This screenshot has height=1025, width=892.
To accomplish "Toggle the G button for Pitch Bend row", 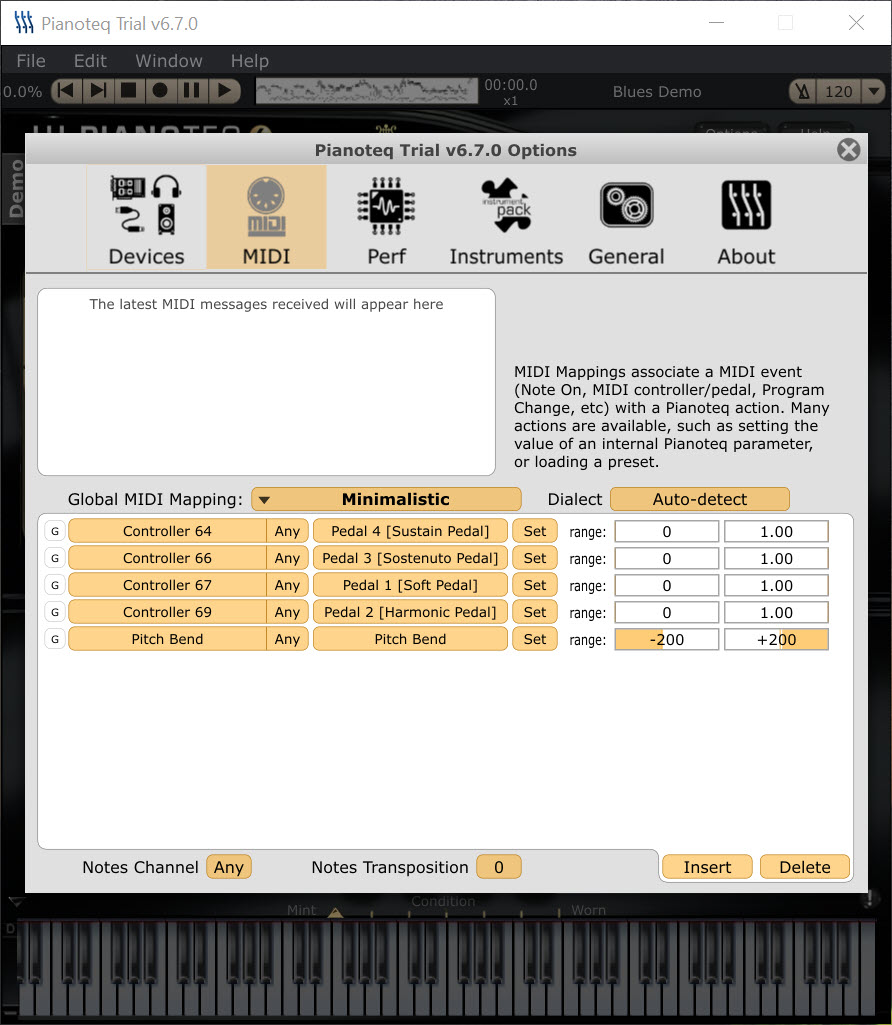I will (x=55, y=639).
